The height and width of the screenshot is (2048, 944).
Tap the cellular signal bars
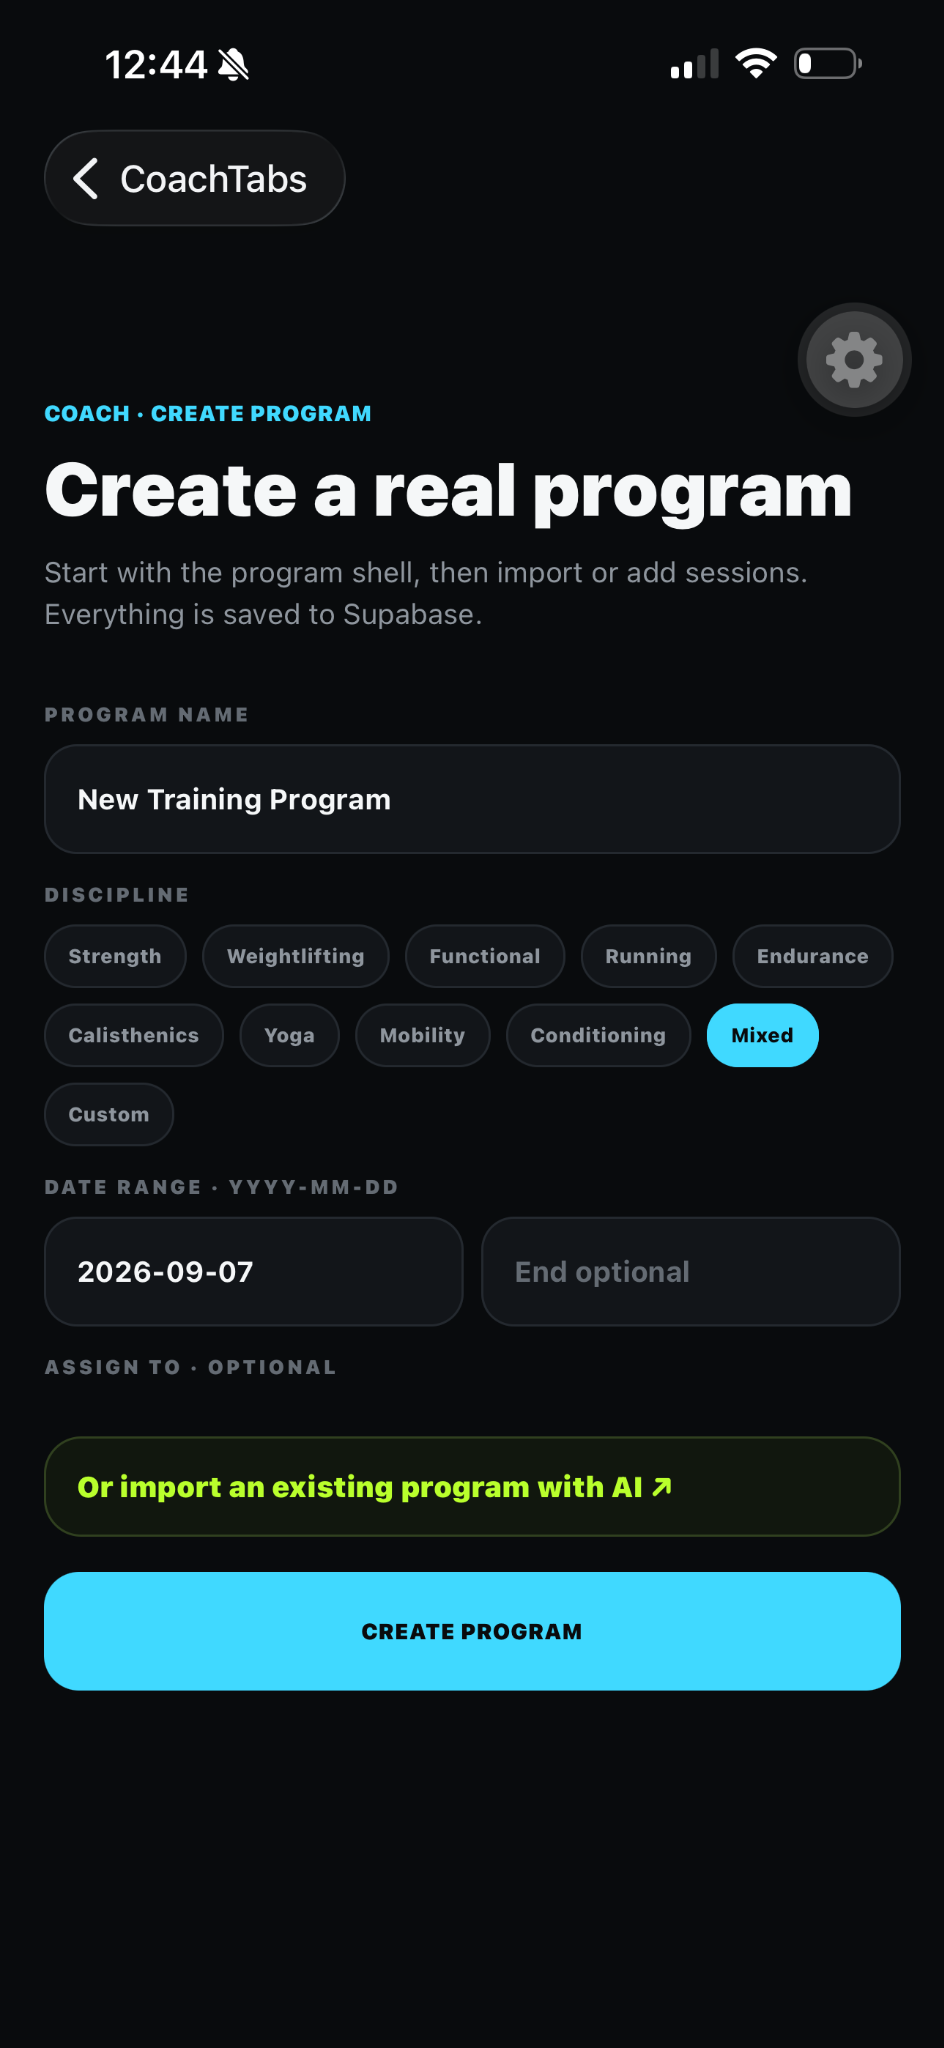(x=695, y=64)
